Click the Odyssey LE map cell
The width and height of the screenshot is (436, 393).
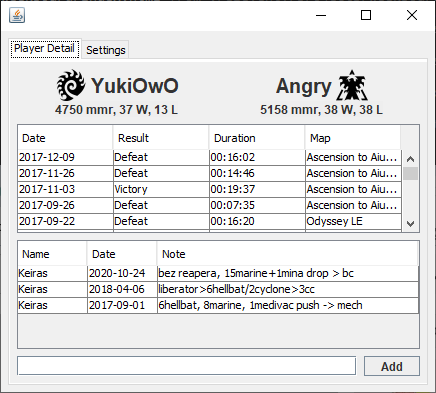coord(353,221)
